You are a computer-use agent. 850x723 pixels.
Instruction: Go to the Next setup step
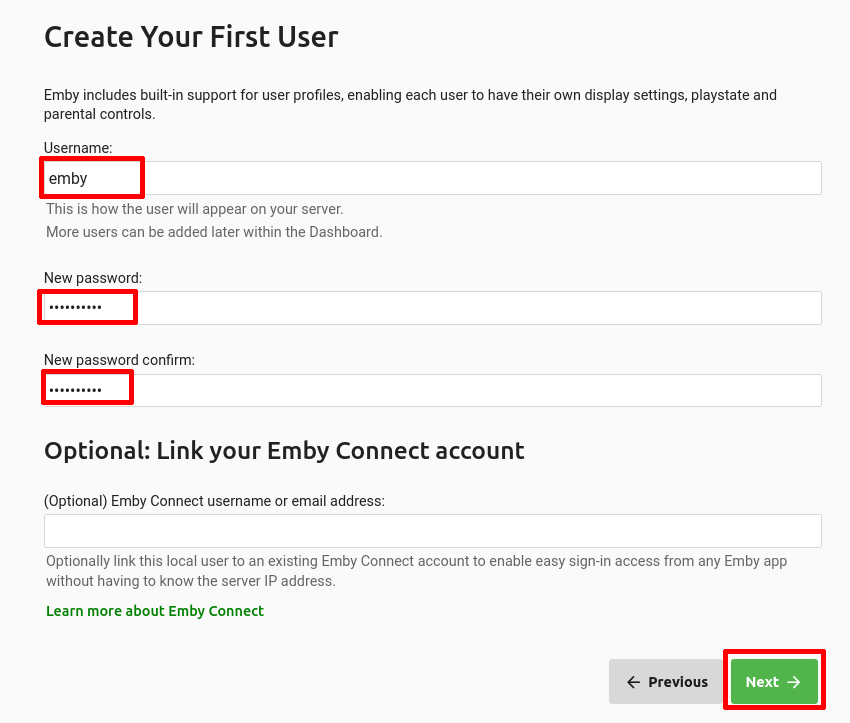[x=774, y=682]
